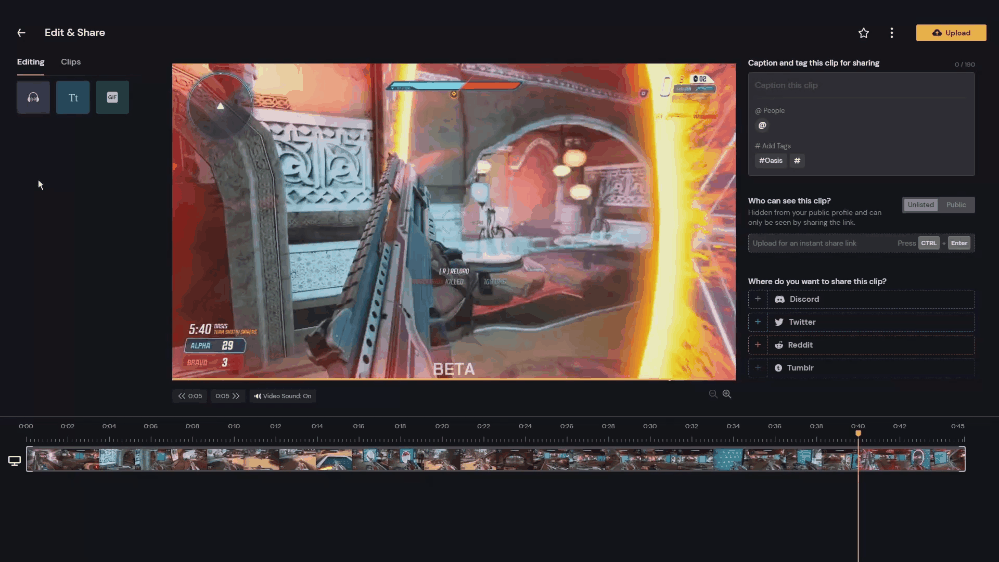Add a new tag with # button

(x=797, y=161)
